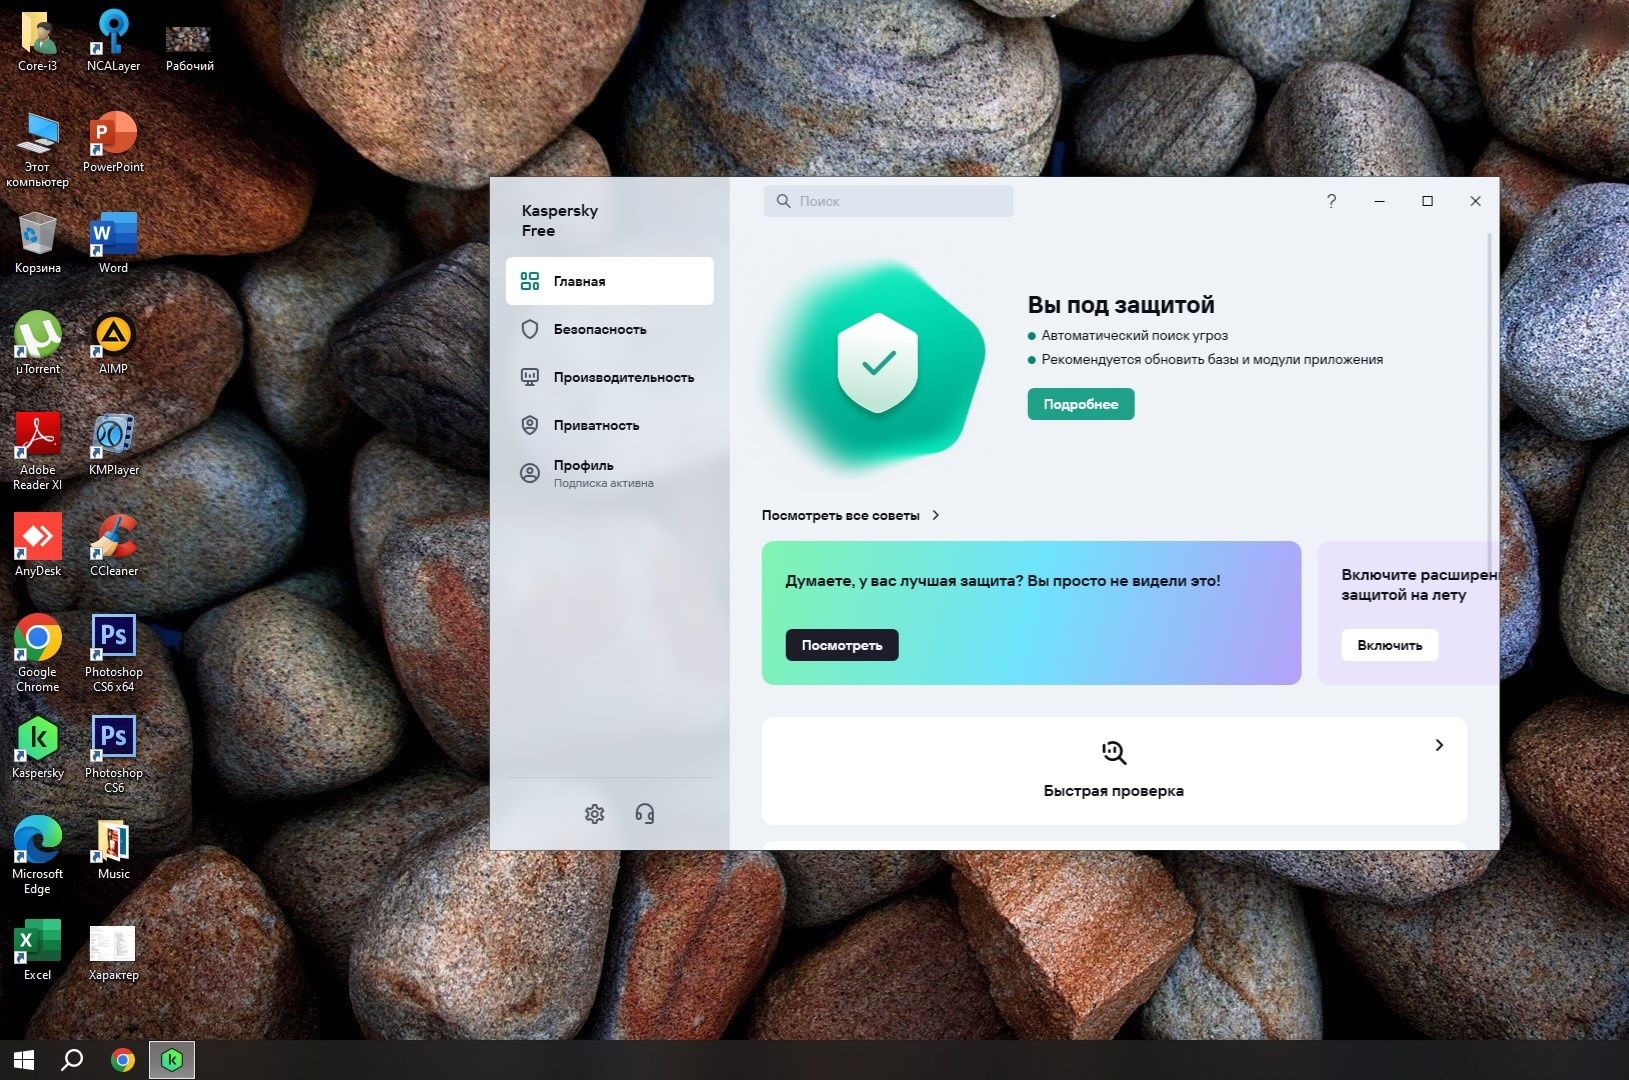Select the Этот компьютер desktop icon
This screenshot has height=1080, width=1629.
click(x=38, y=149)
